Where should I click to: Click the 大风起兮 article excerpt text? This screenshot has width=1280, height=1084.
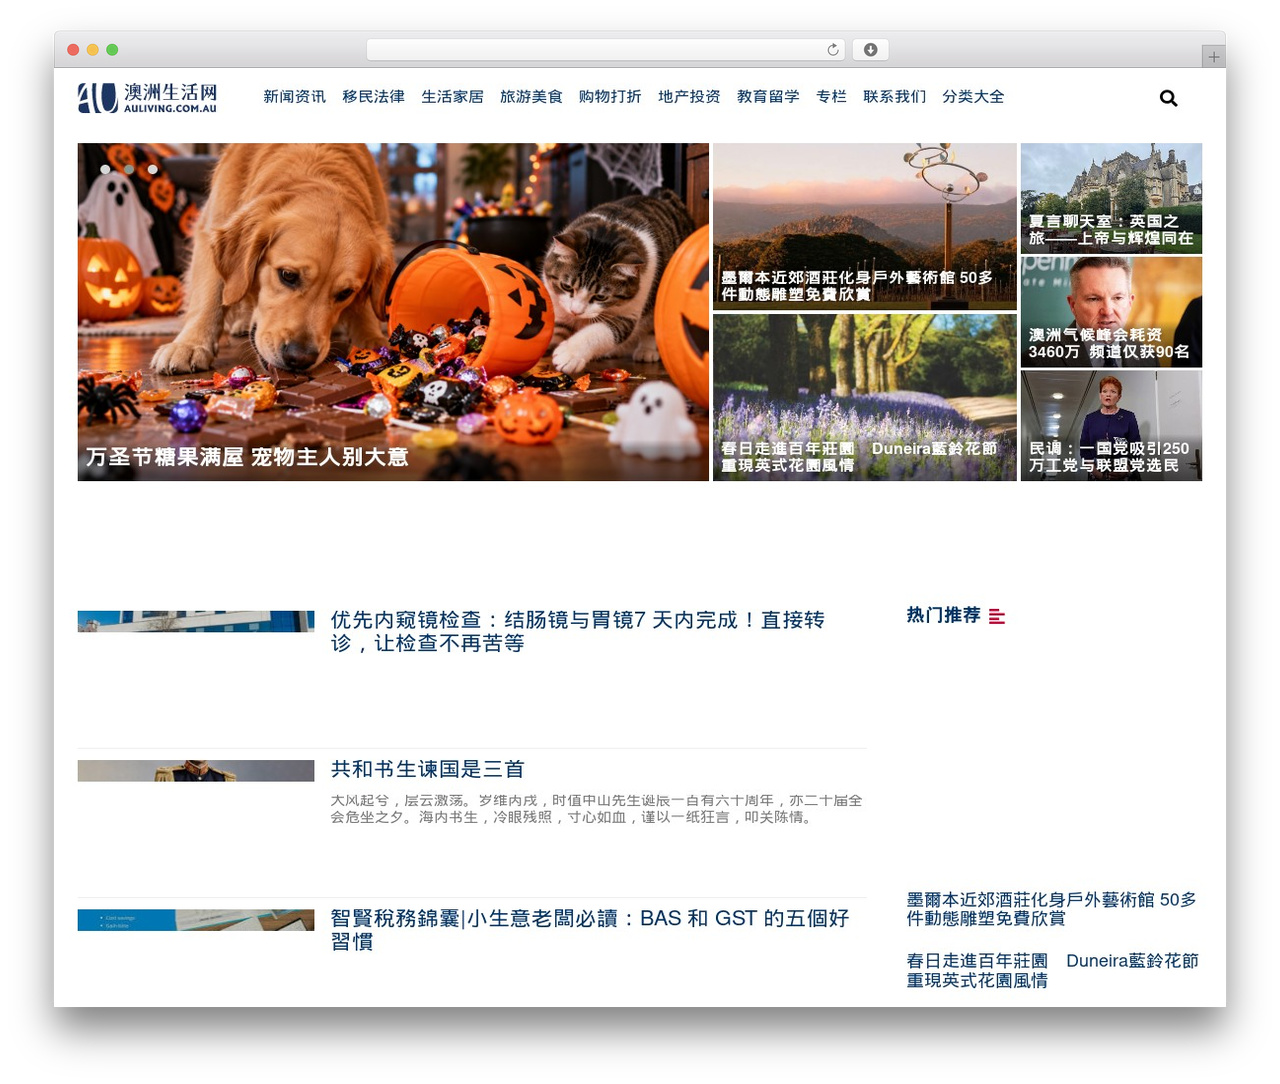point(596,809)
